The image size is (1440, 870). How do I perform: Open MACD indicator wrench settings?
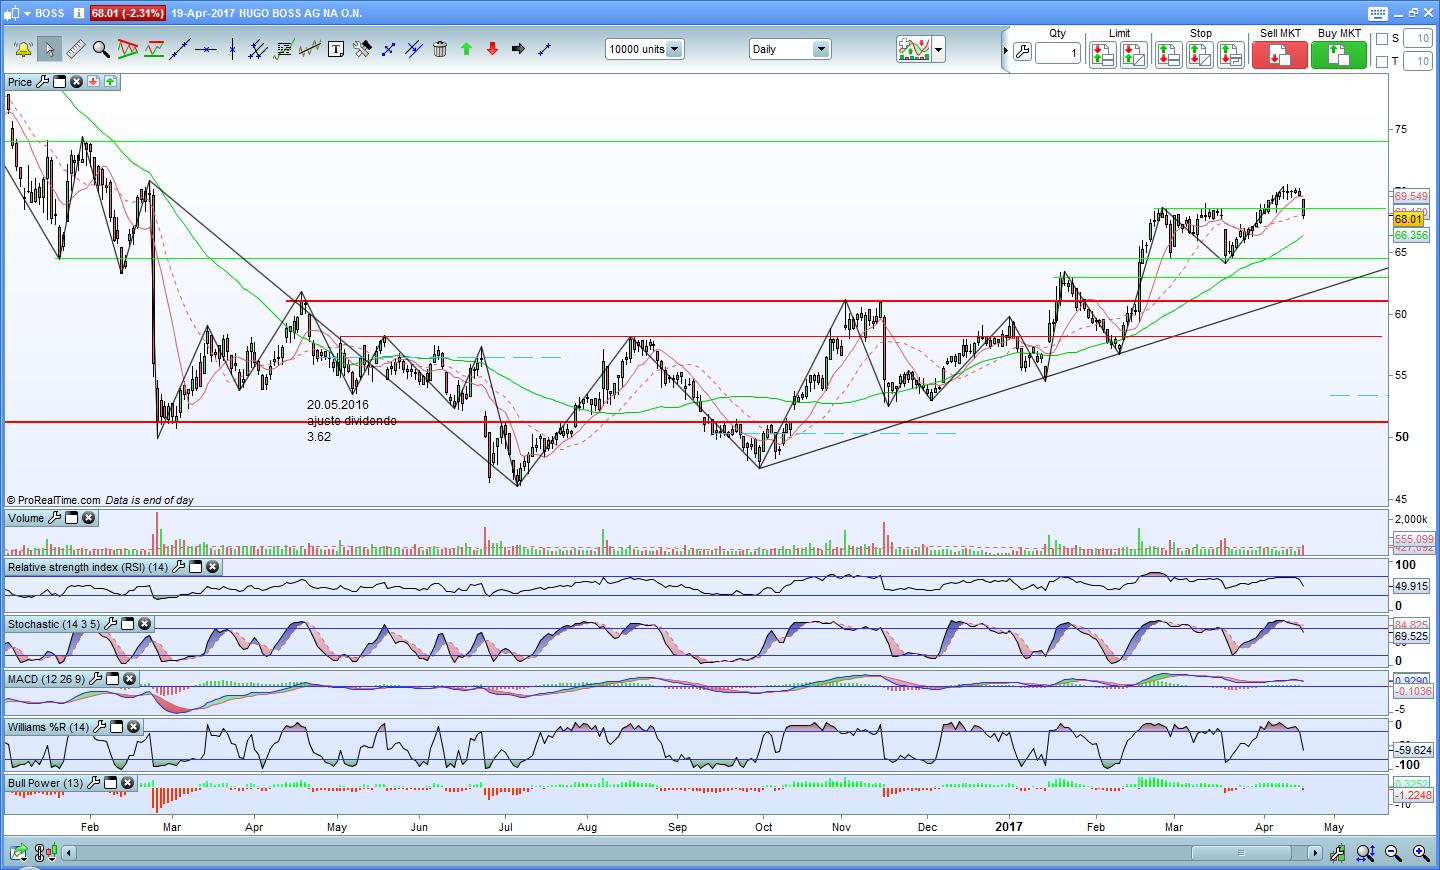click(93, 679)
